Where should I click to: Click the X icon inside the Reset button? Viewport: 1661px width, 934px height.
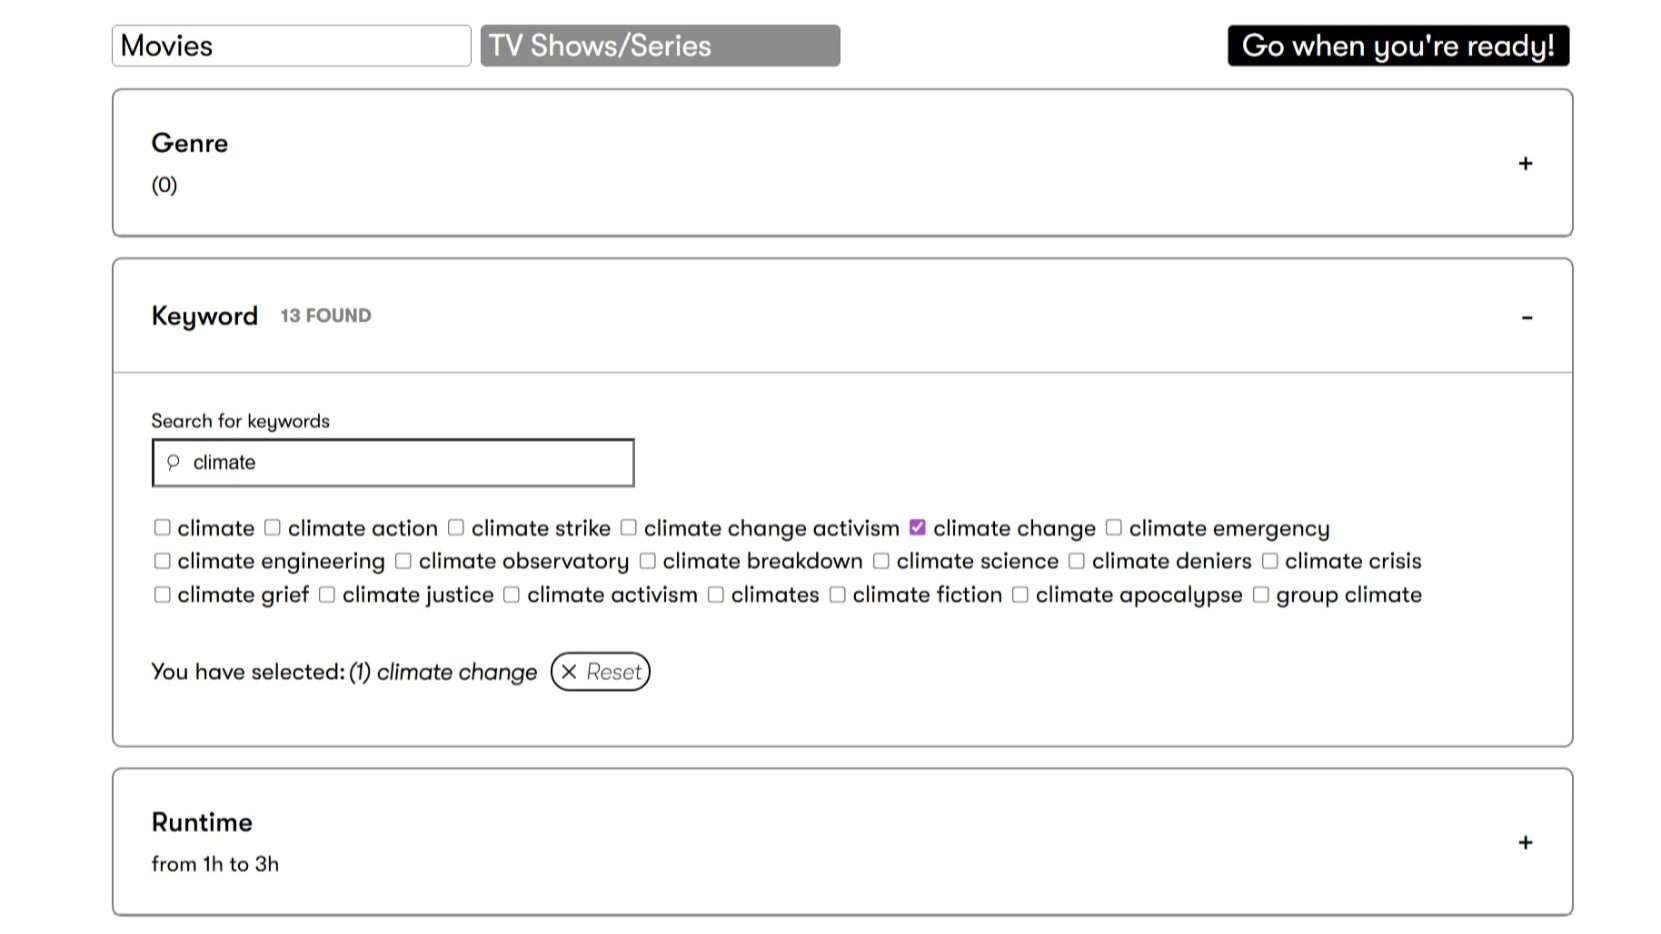click(569, 672)
